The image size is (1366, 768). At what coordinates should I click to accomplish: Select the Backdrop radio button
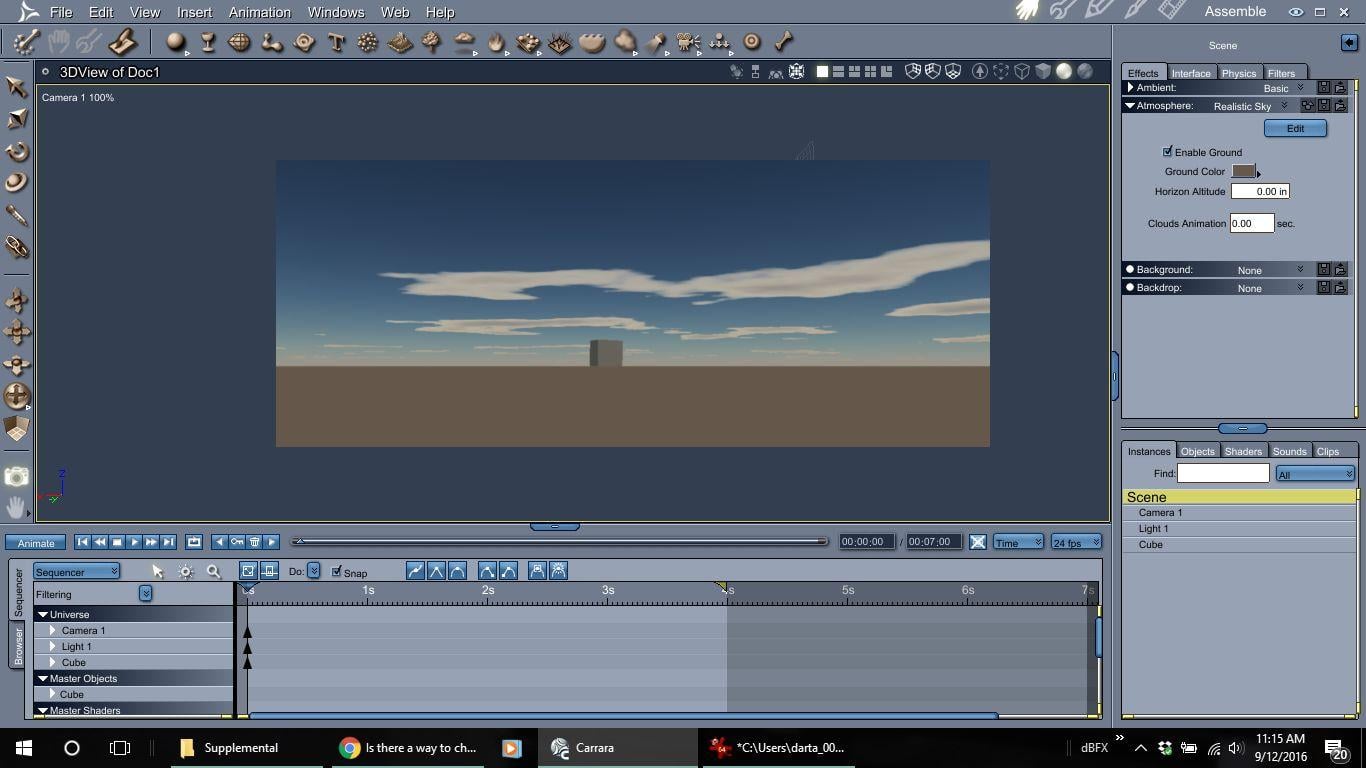click(x=1130, y=288)
